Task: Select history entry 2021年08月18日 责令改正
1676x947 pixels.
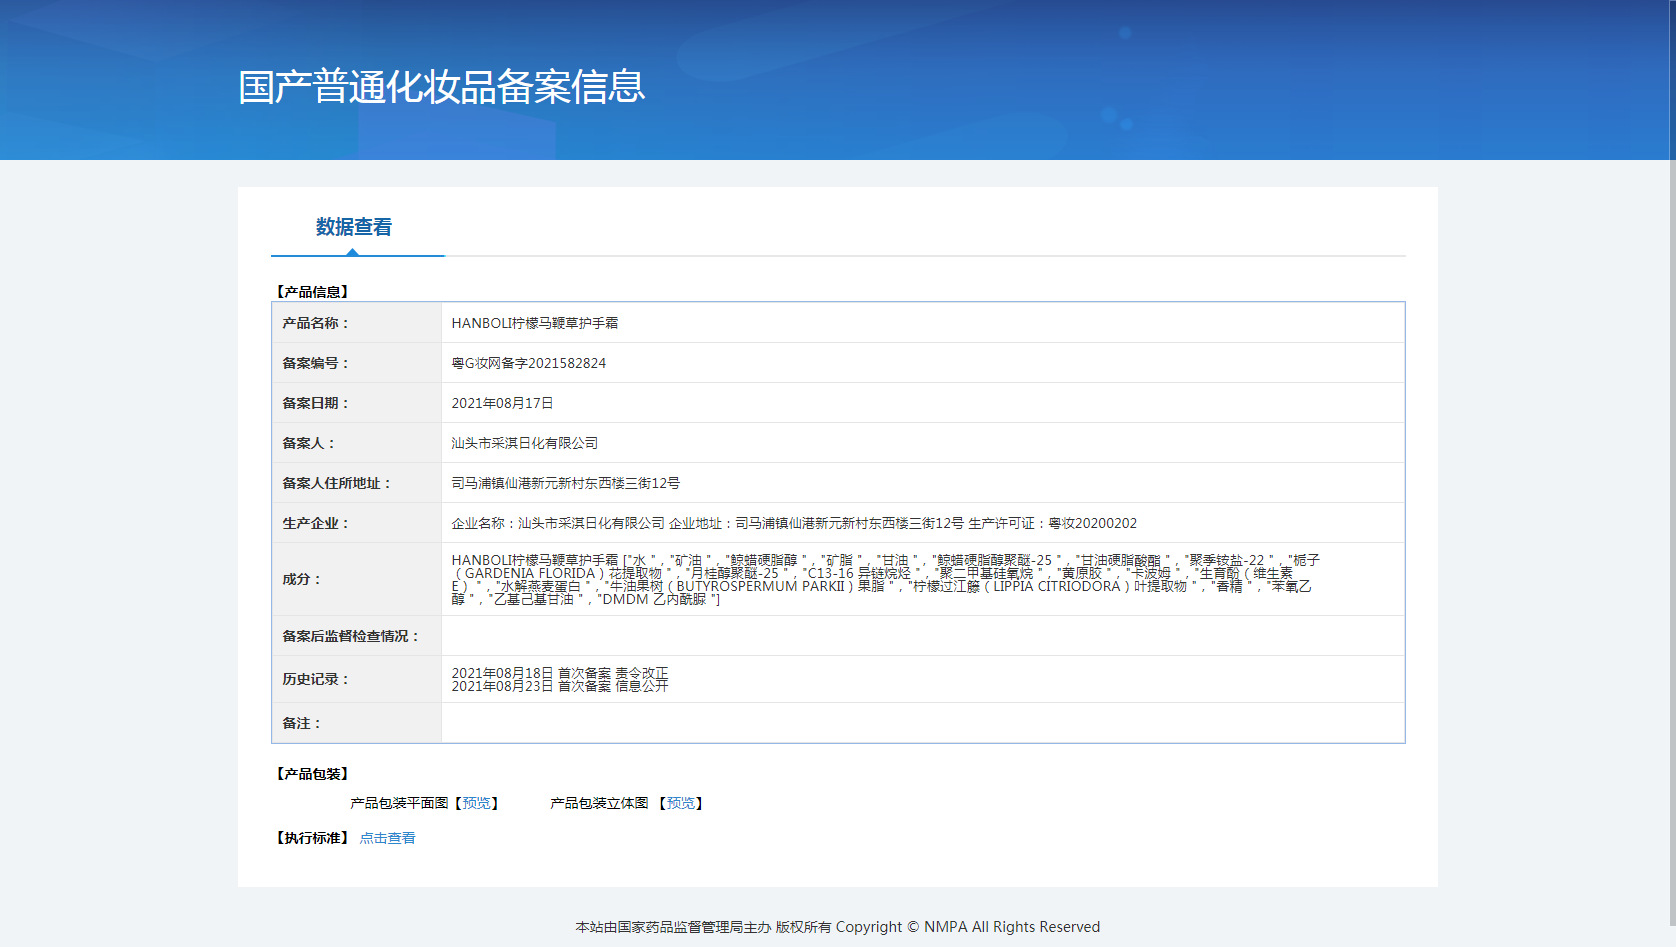Action: [560, 673]
